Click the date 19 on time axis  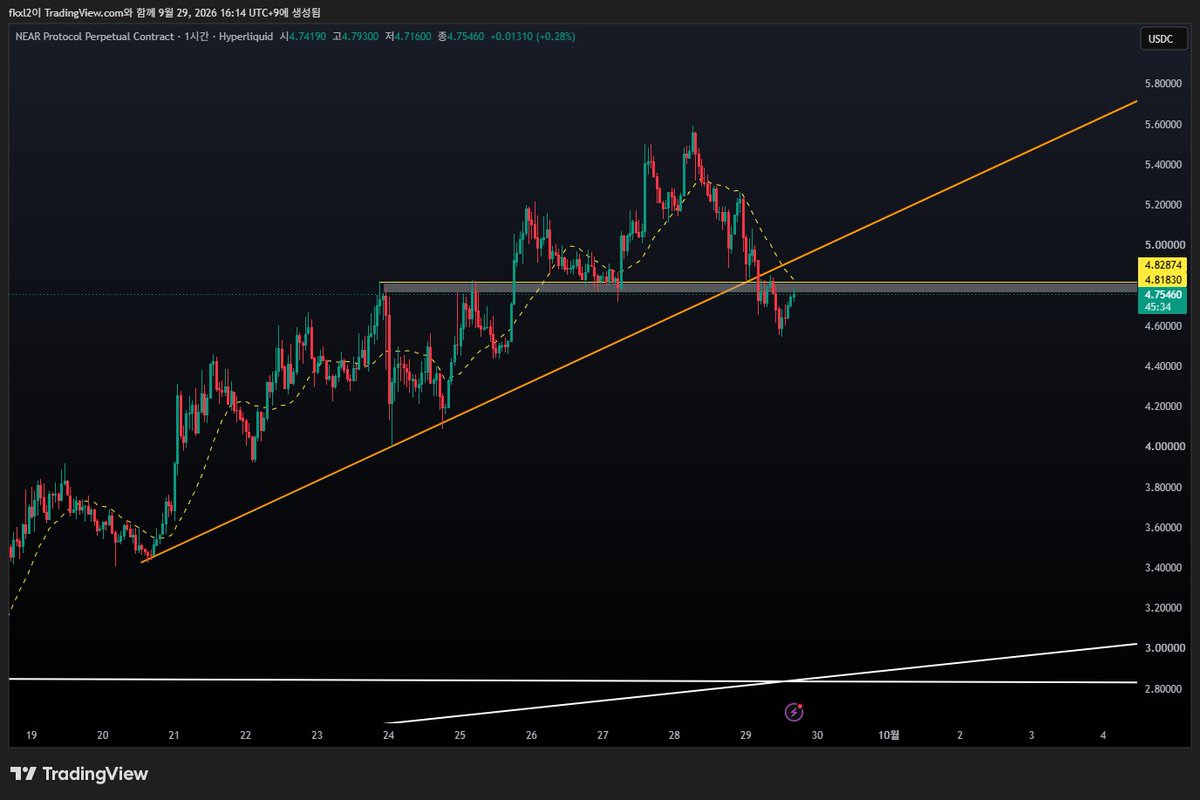31,735
